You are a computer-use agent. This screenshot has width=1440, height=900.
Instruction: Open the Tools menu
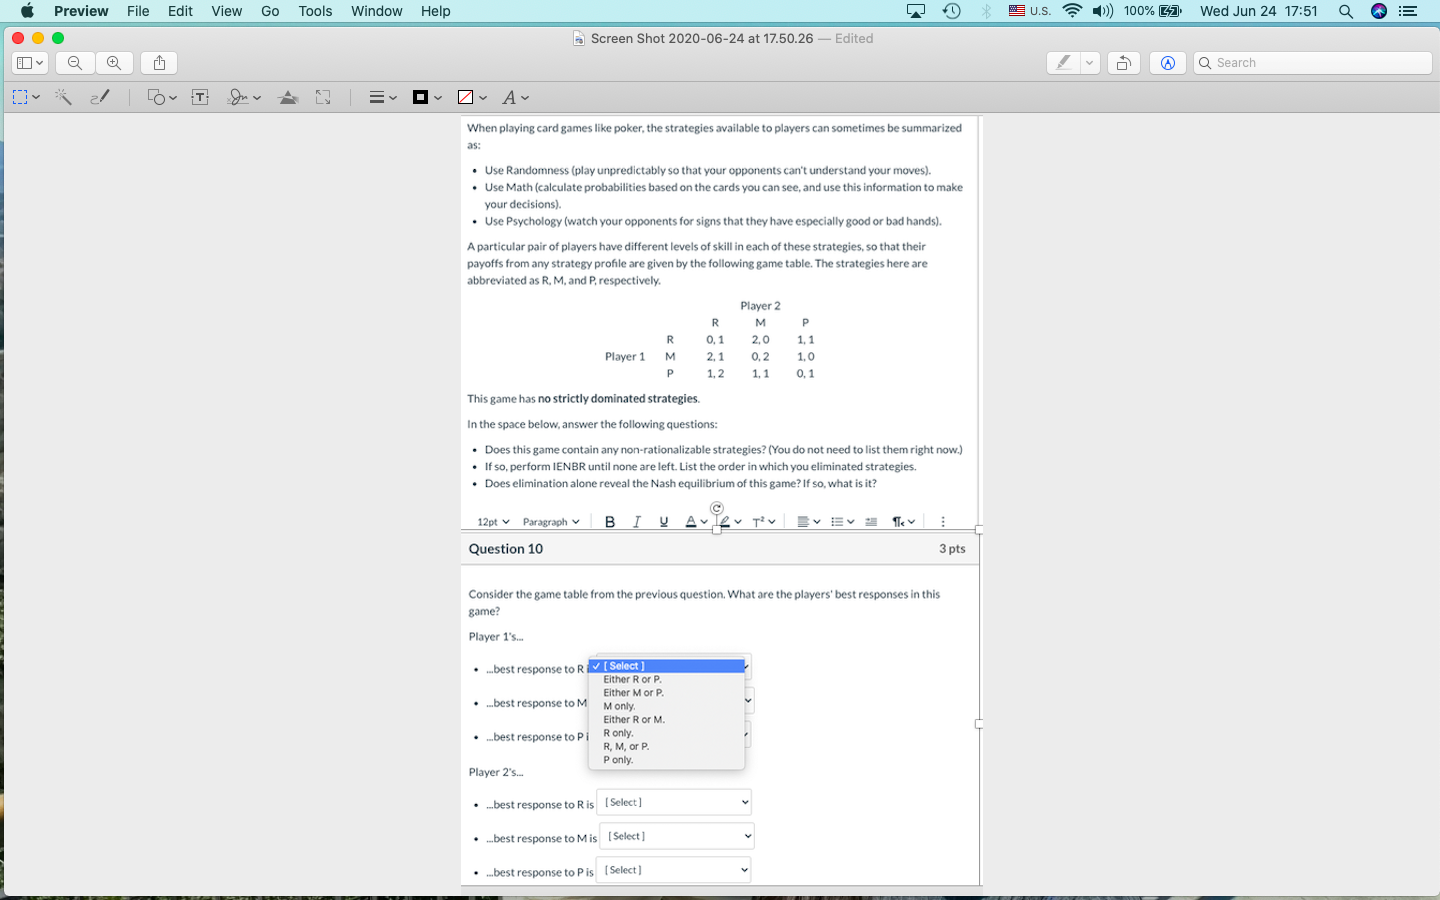(315, 11)
